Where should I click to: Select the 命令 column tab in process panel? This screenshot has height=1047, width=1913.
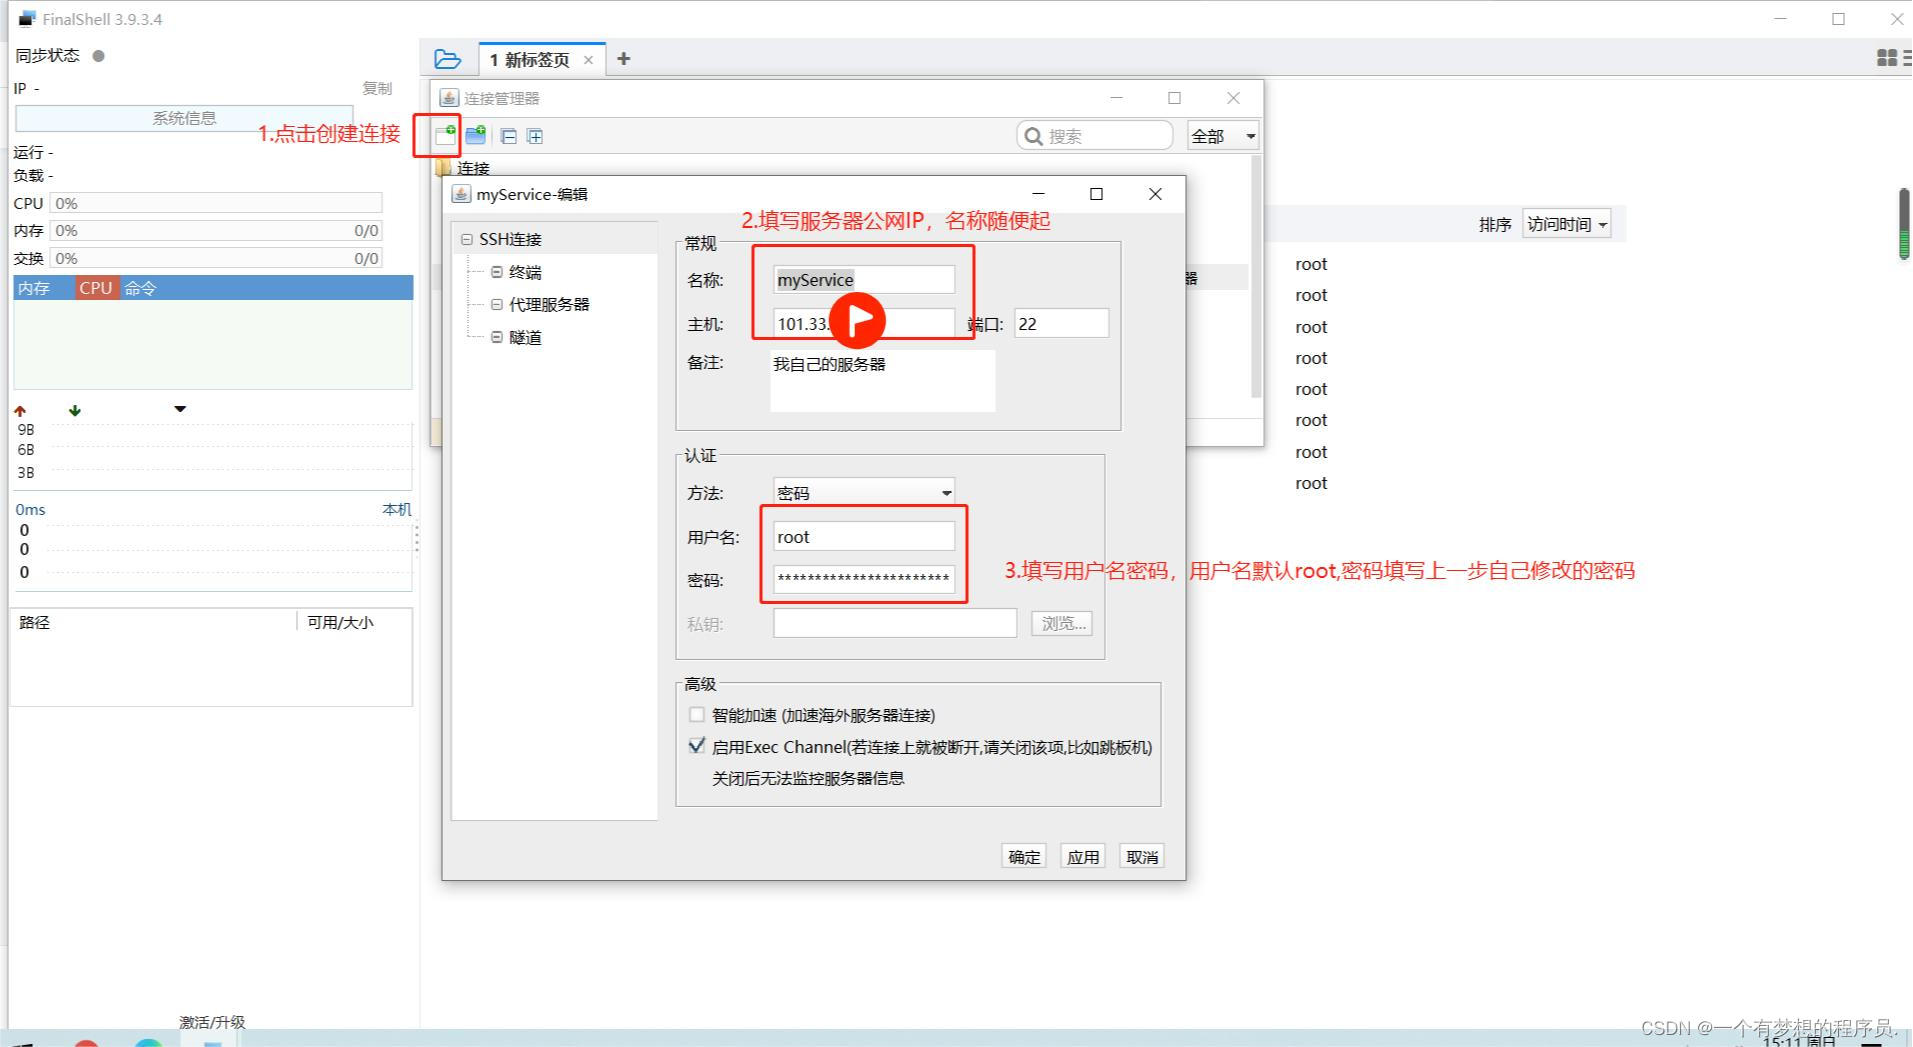[x=140, y=288]
